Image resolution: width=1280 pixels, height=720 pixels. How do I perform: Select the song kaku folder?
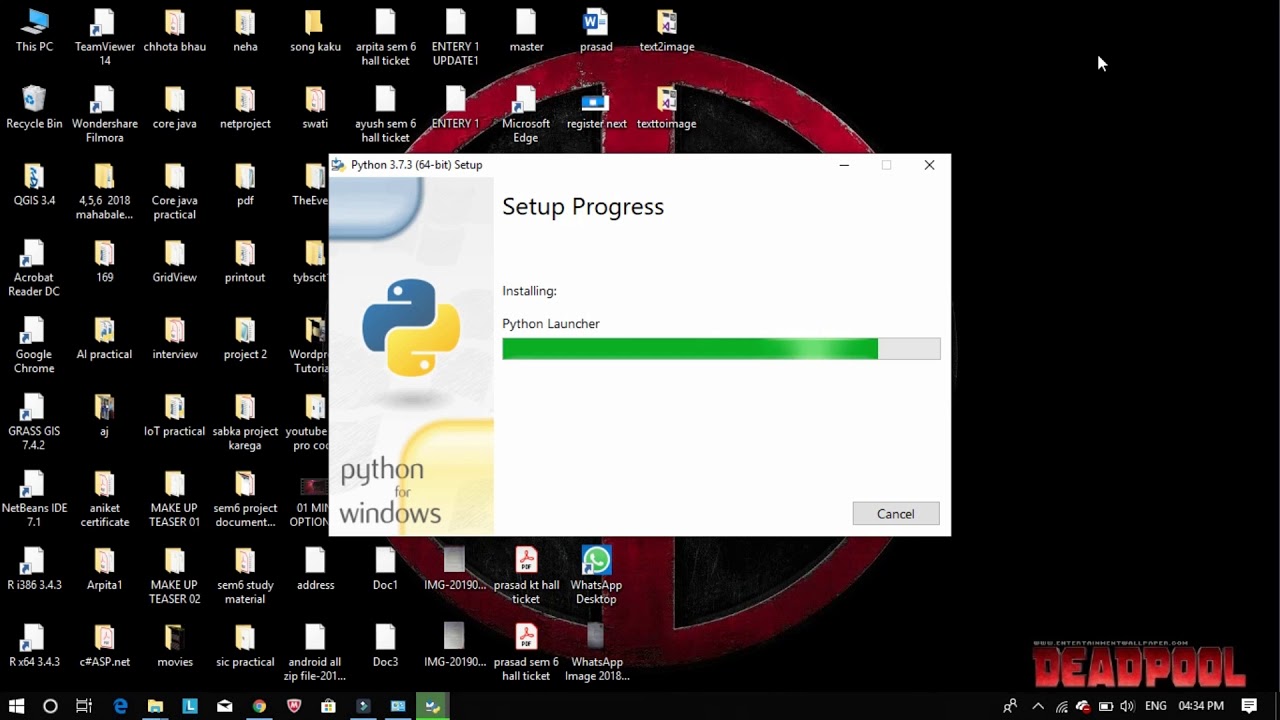tap(315, 31)
